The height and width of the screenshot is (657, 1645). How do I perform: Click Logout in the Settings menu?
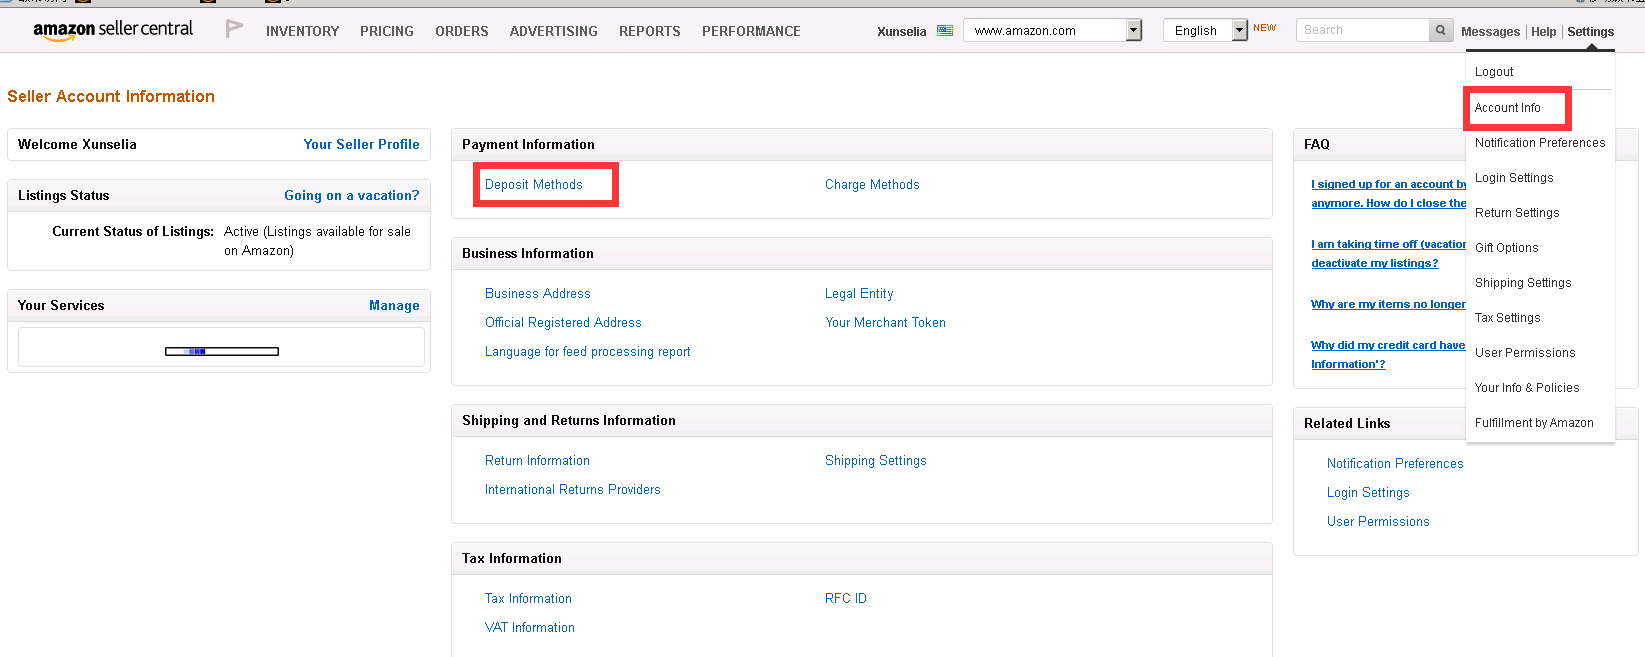pos(1494,72)
